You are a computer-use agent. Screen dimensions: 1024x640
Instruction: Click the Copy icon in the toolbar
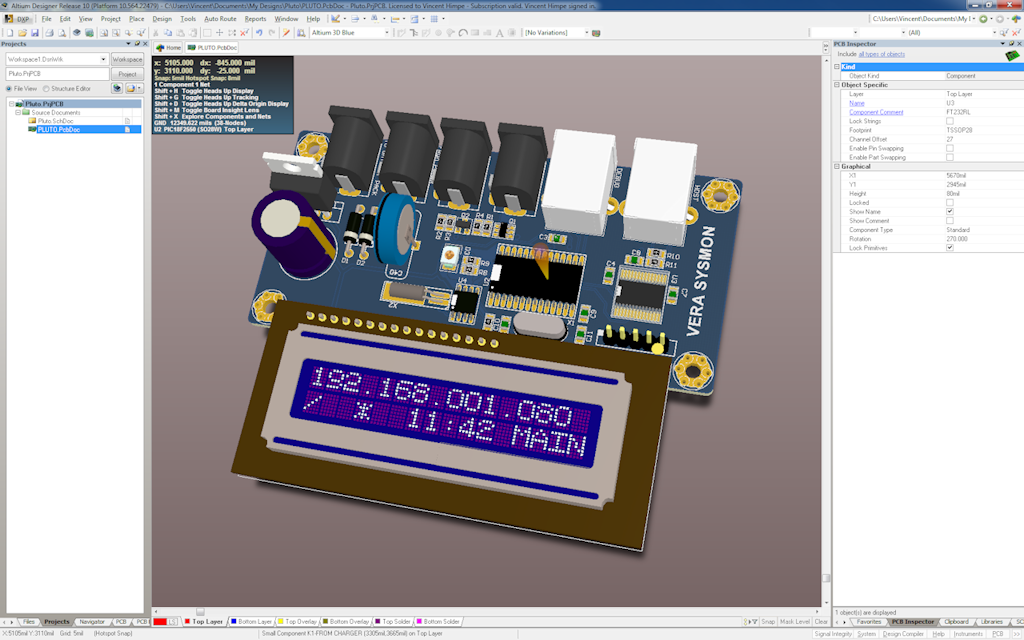(168, 33)
